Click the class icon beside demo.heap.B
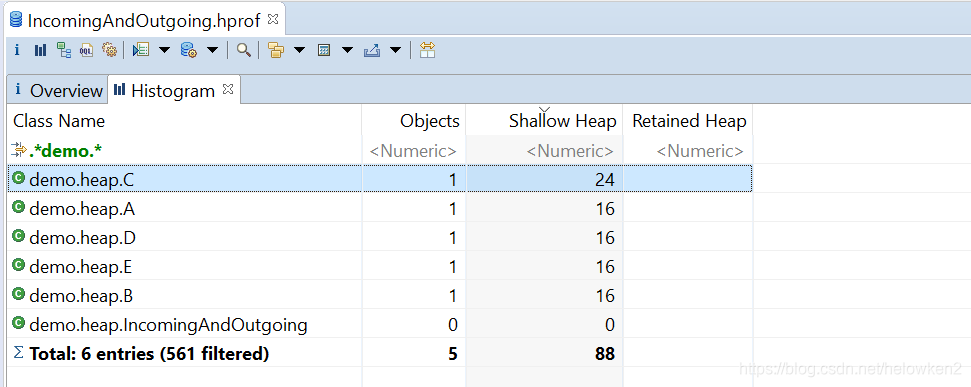Viewport: 971px width, 387px height. (x=19, y=294)
